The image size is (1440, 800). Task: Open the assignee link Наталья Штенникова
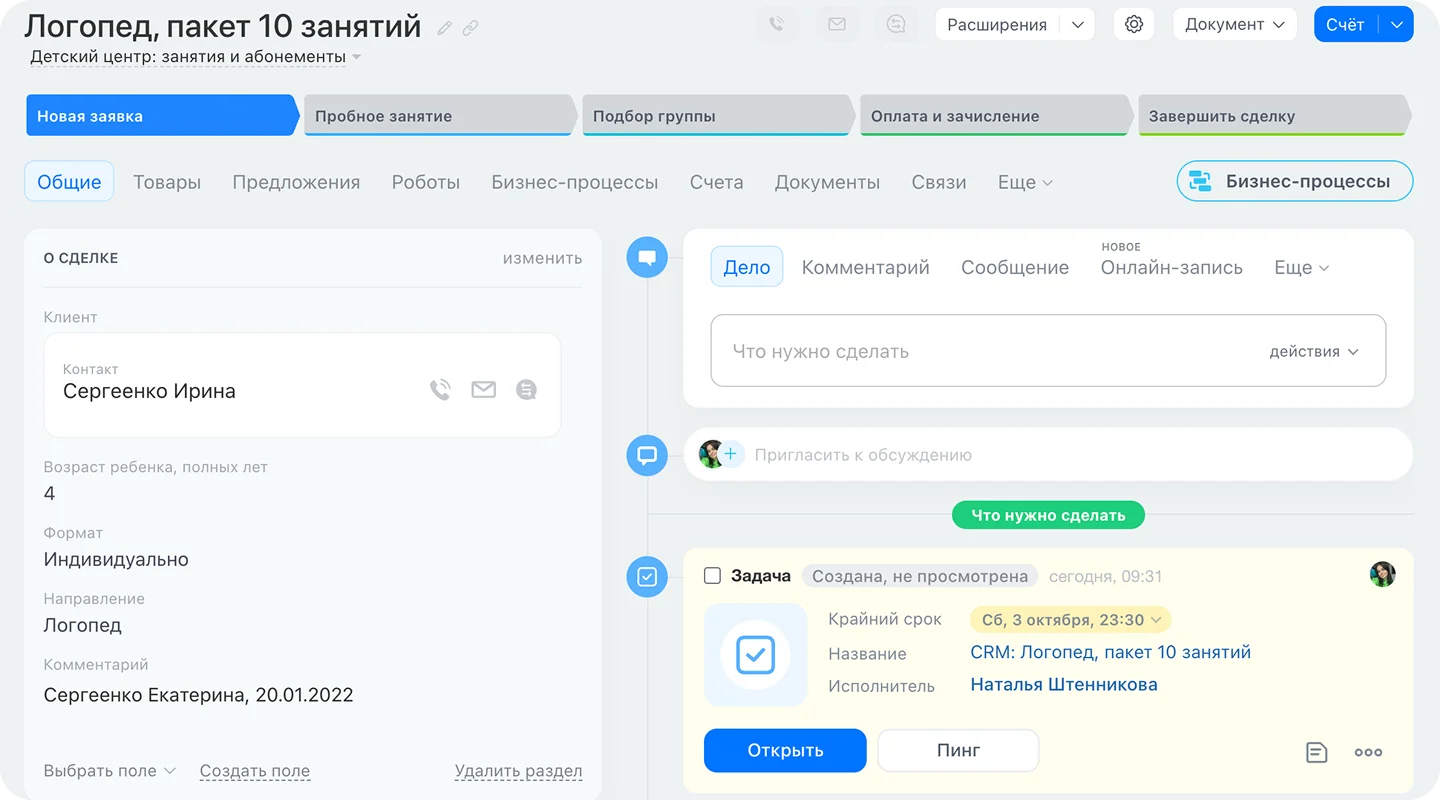(1064, 685)
